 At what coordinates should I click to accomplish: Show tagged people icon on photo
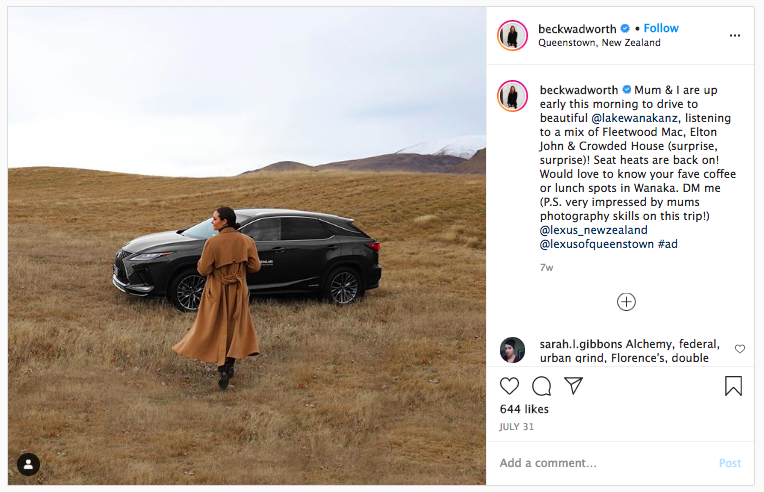point(29,464)
